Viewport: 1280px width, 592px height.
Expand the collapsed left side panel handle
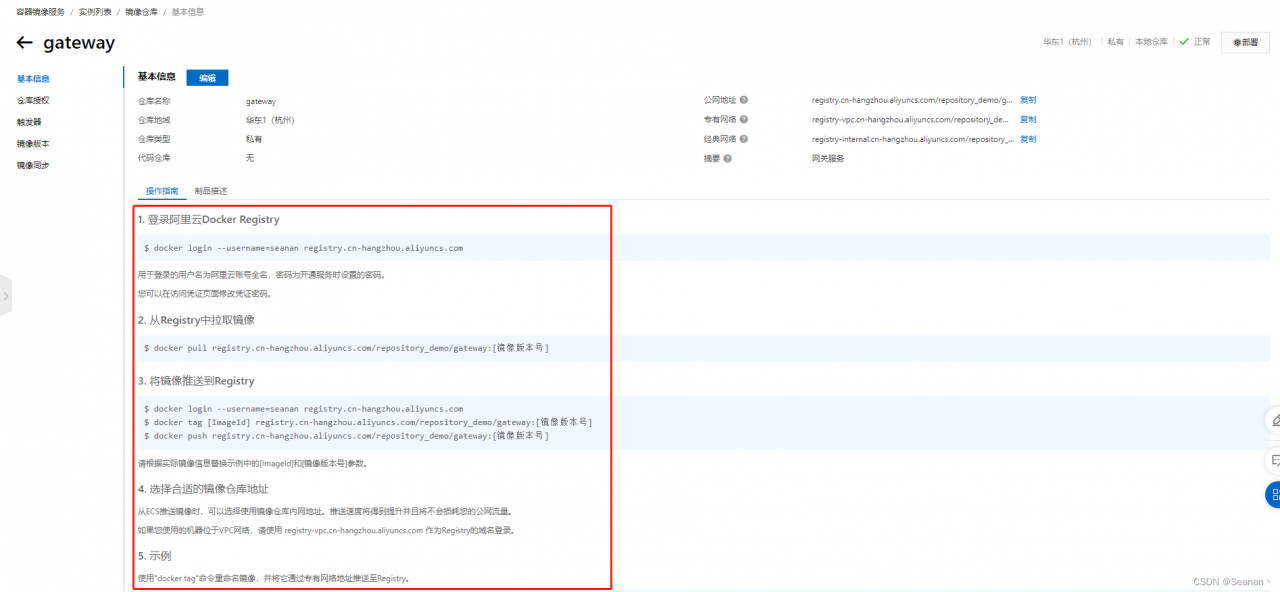[x=6, y=296]
